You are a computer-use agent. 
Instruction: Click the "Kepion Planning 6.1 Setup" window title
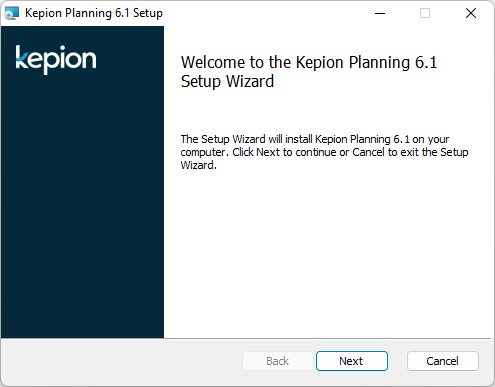point(94,13)
